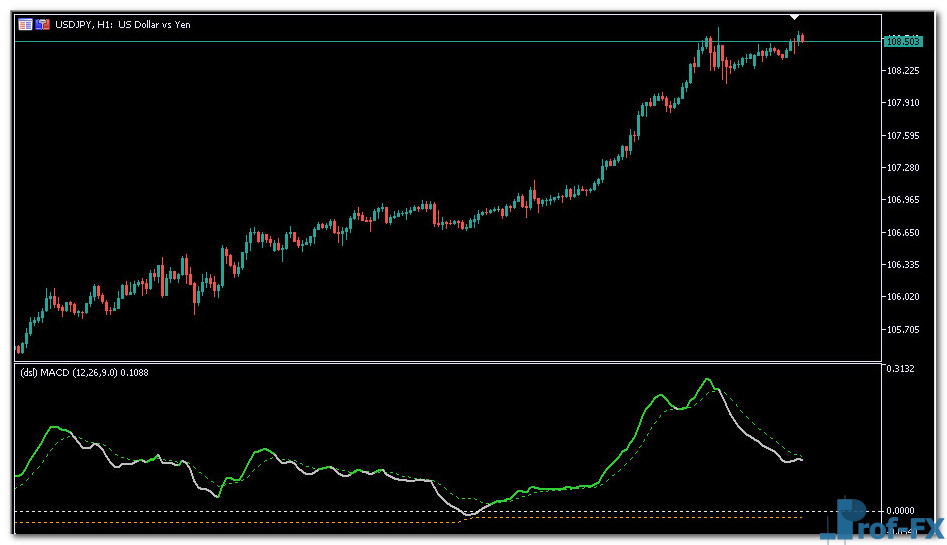947x545 pixels.
Task: Click the last candlestick on the price chart
Action: (x=801, y=37)
